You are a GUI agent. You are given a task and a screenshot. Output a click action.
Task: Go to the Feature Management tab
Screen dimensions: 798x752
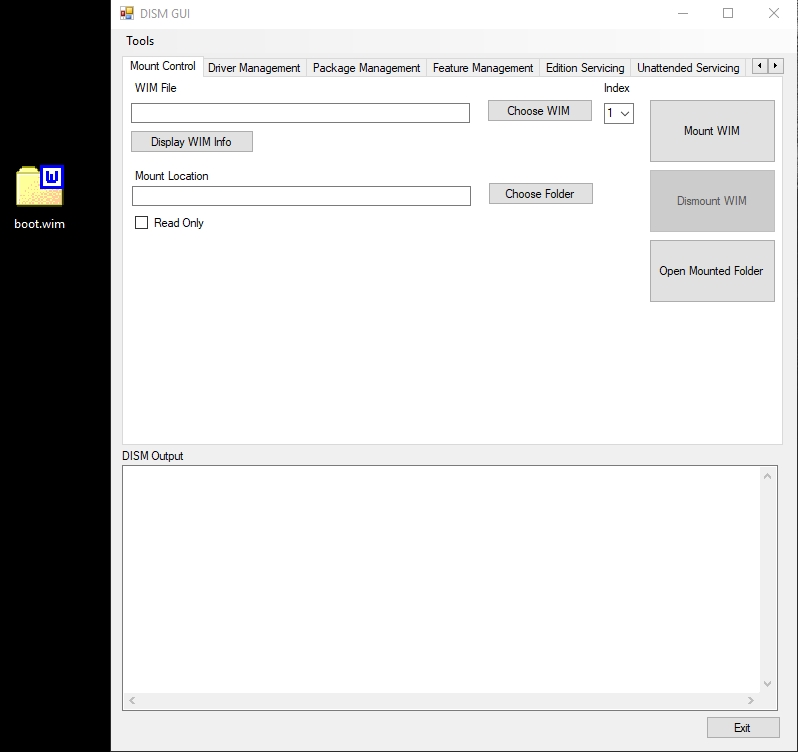[483, 68]
